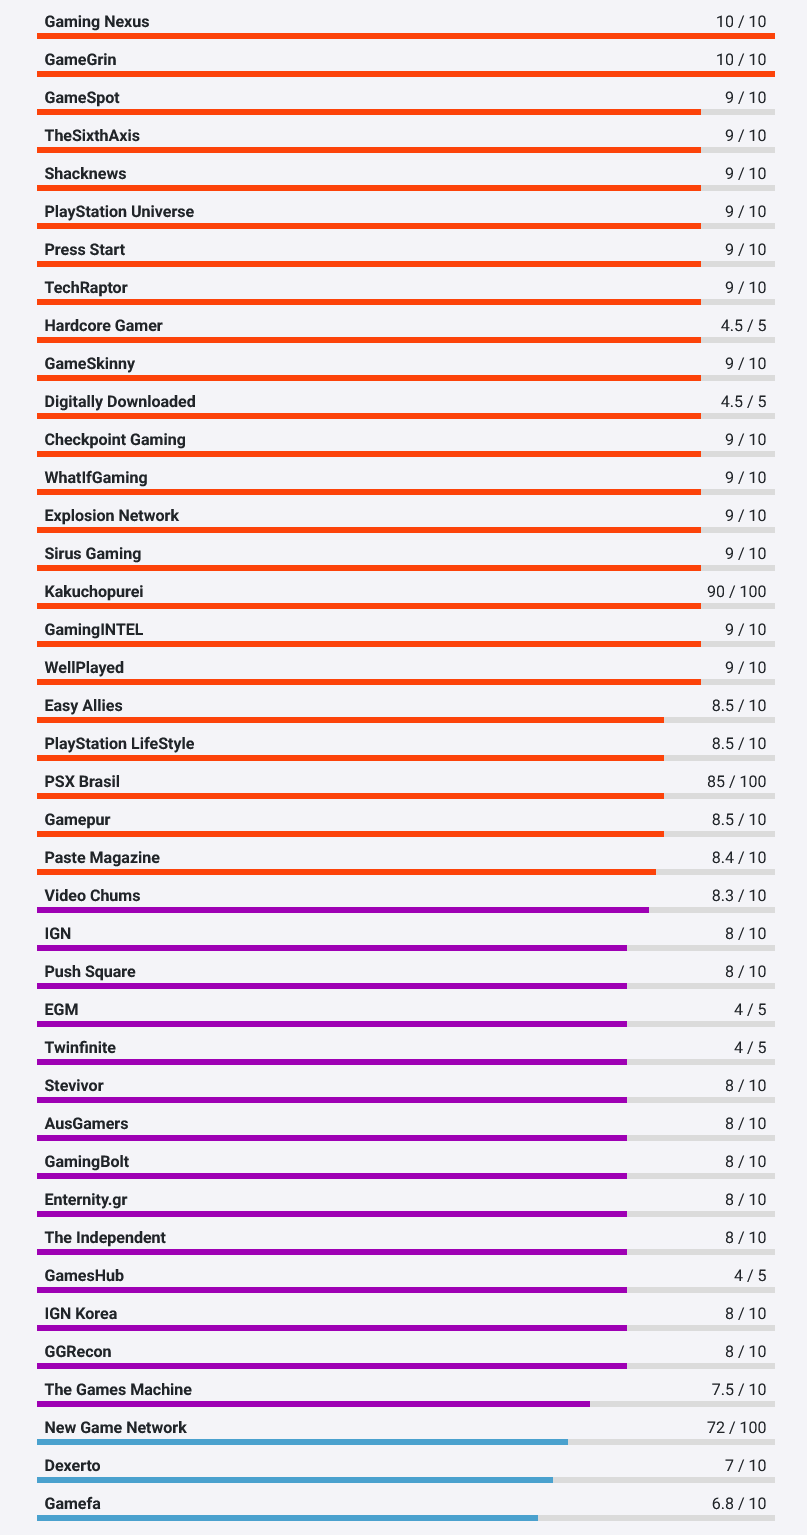Open the Push Square review
The width and height of the screenshot is (807, 1535).
tap(90, 972)
